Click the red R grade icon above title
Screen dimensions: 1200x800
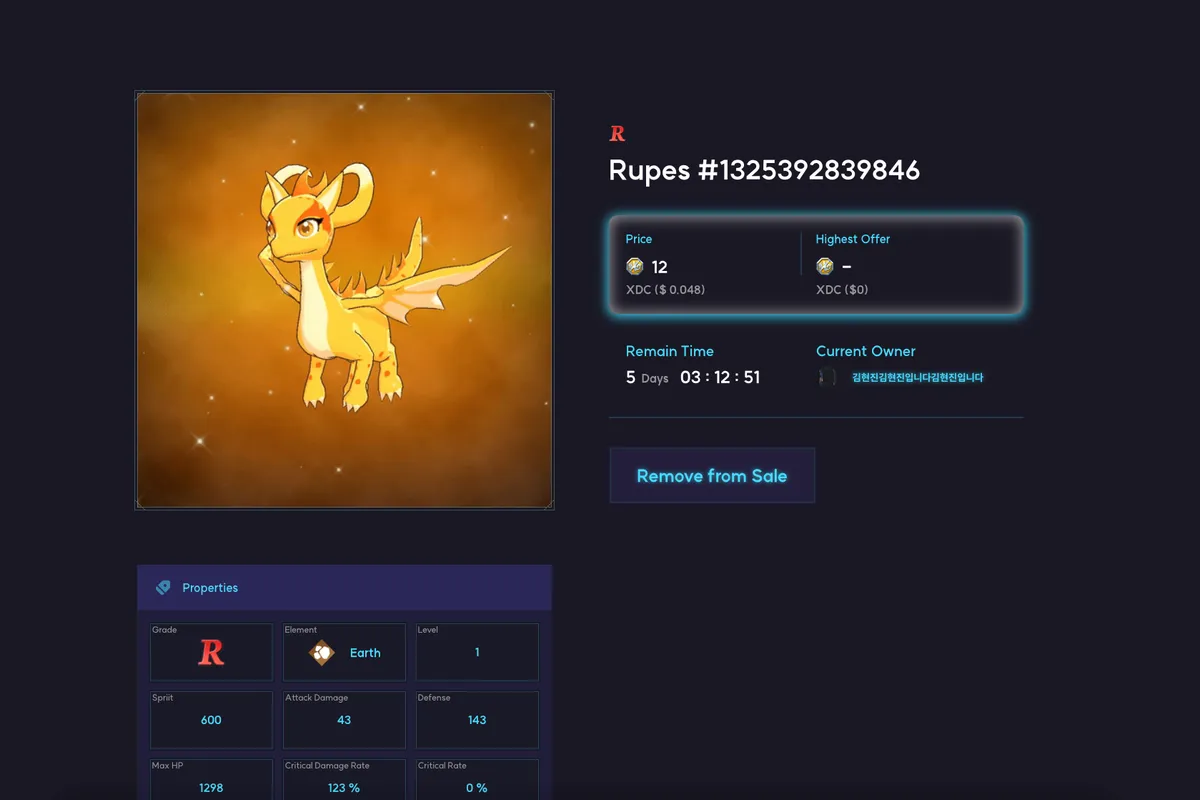617,134
